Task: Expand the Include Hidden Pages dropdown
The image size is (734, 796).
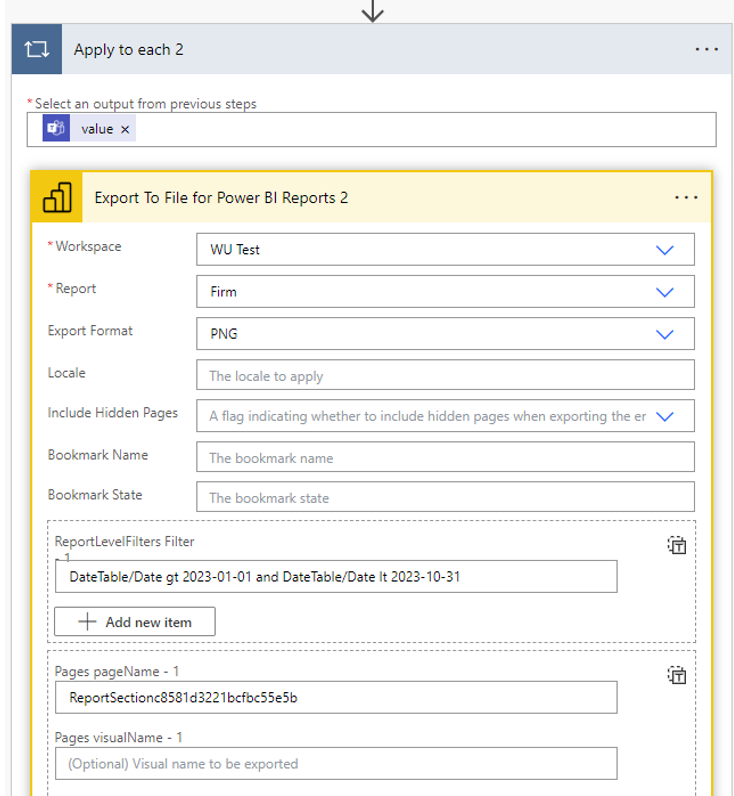Action: pos(665,417)
